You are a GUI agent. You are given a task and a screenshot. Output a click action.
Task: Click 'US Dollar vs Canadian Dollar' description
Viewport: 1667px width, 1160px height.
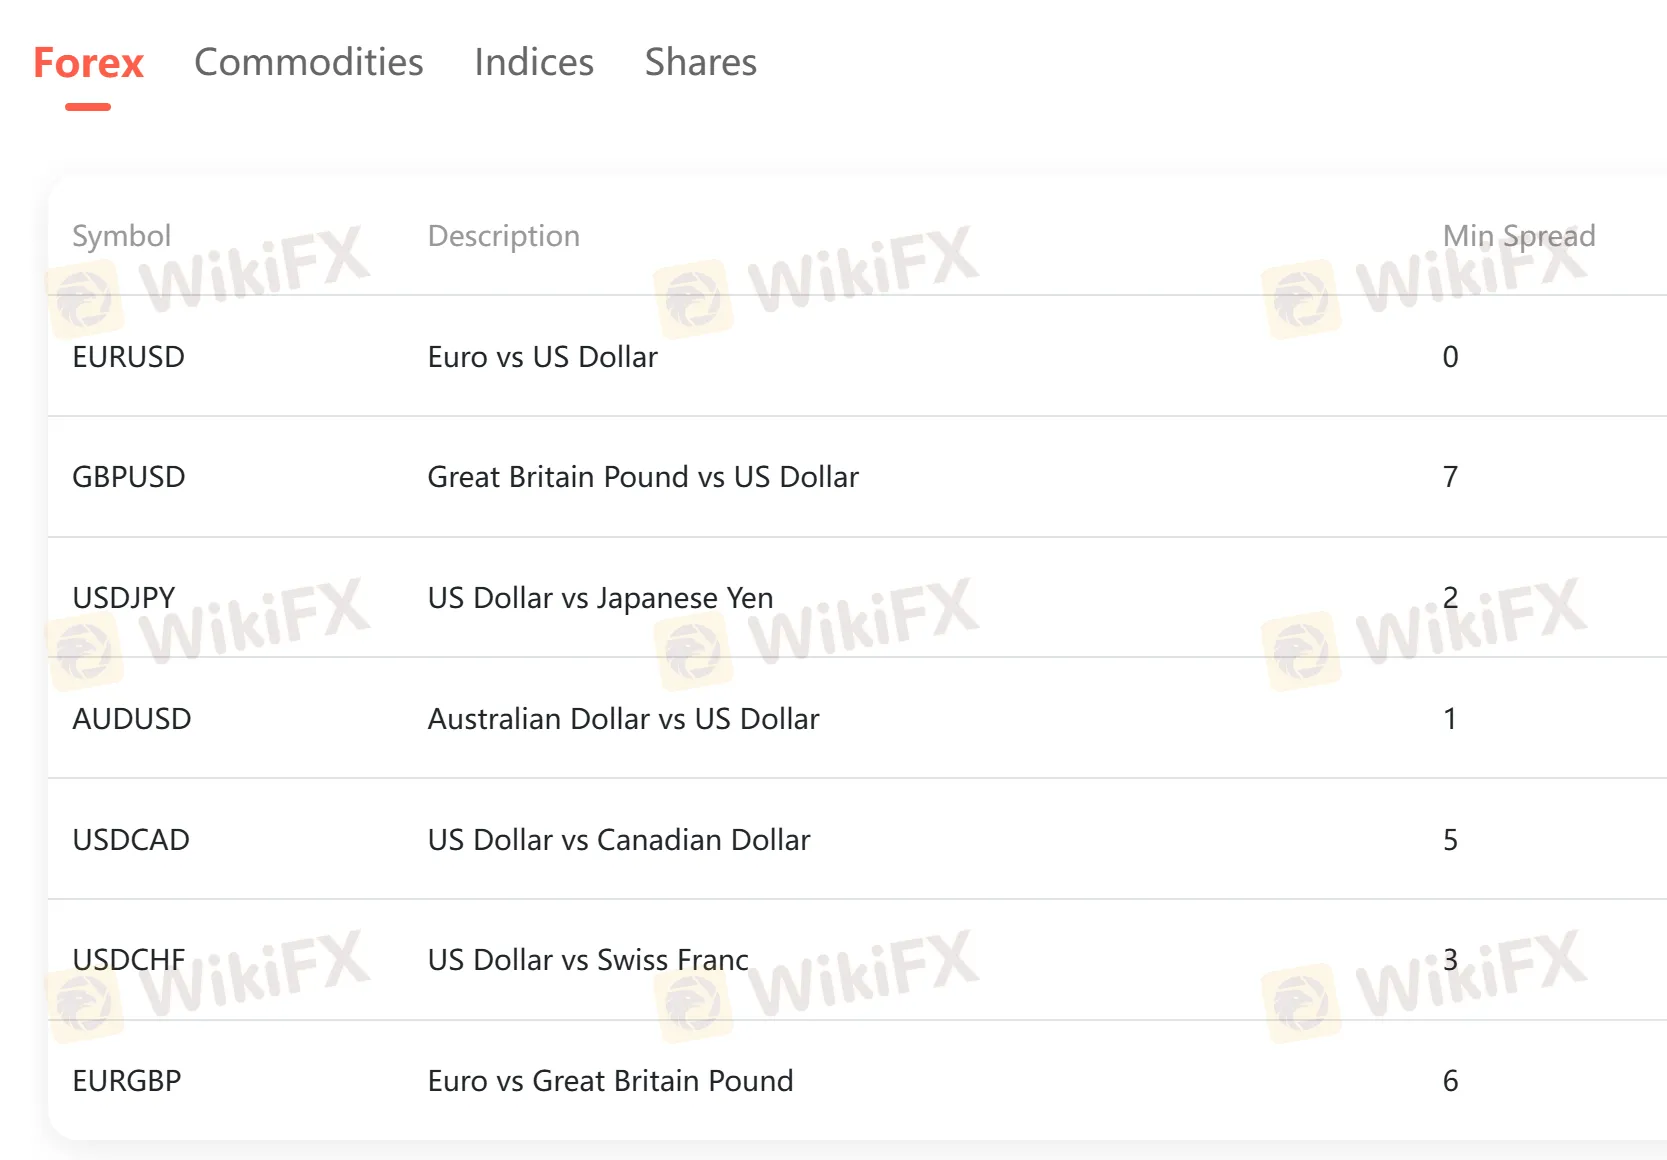click(x=618, y=840)
